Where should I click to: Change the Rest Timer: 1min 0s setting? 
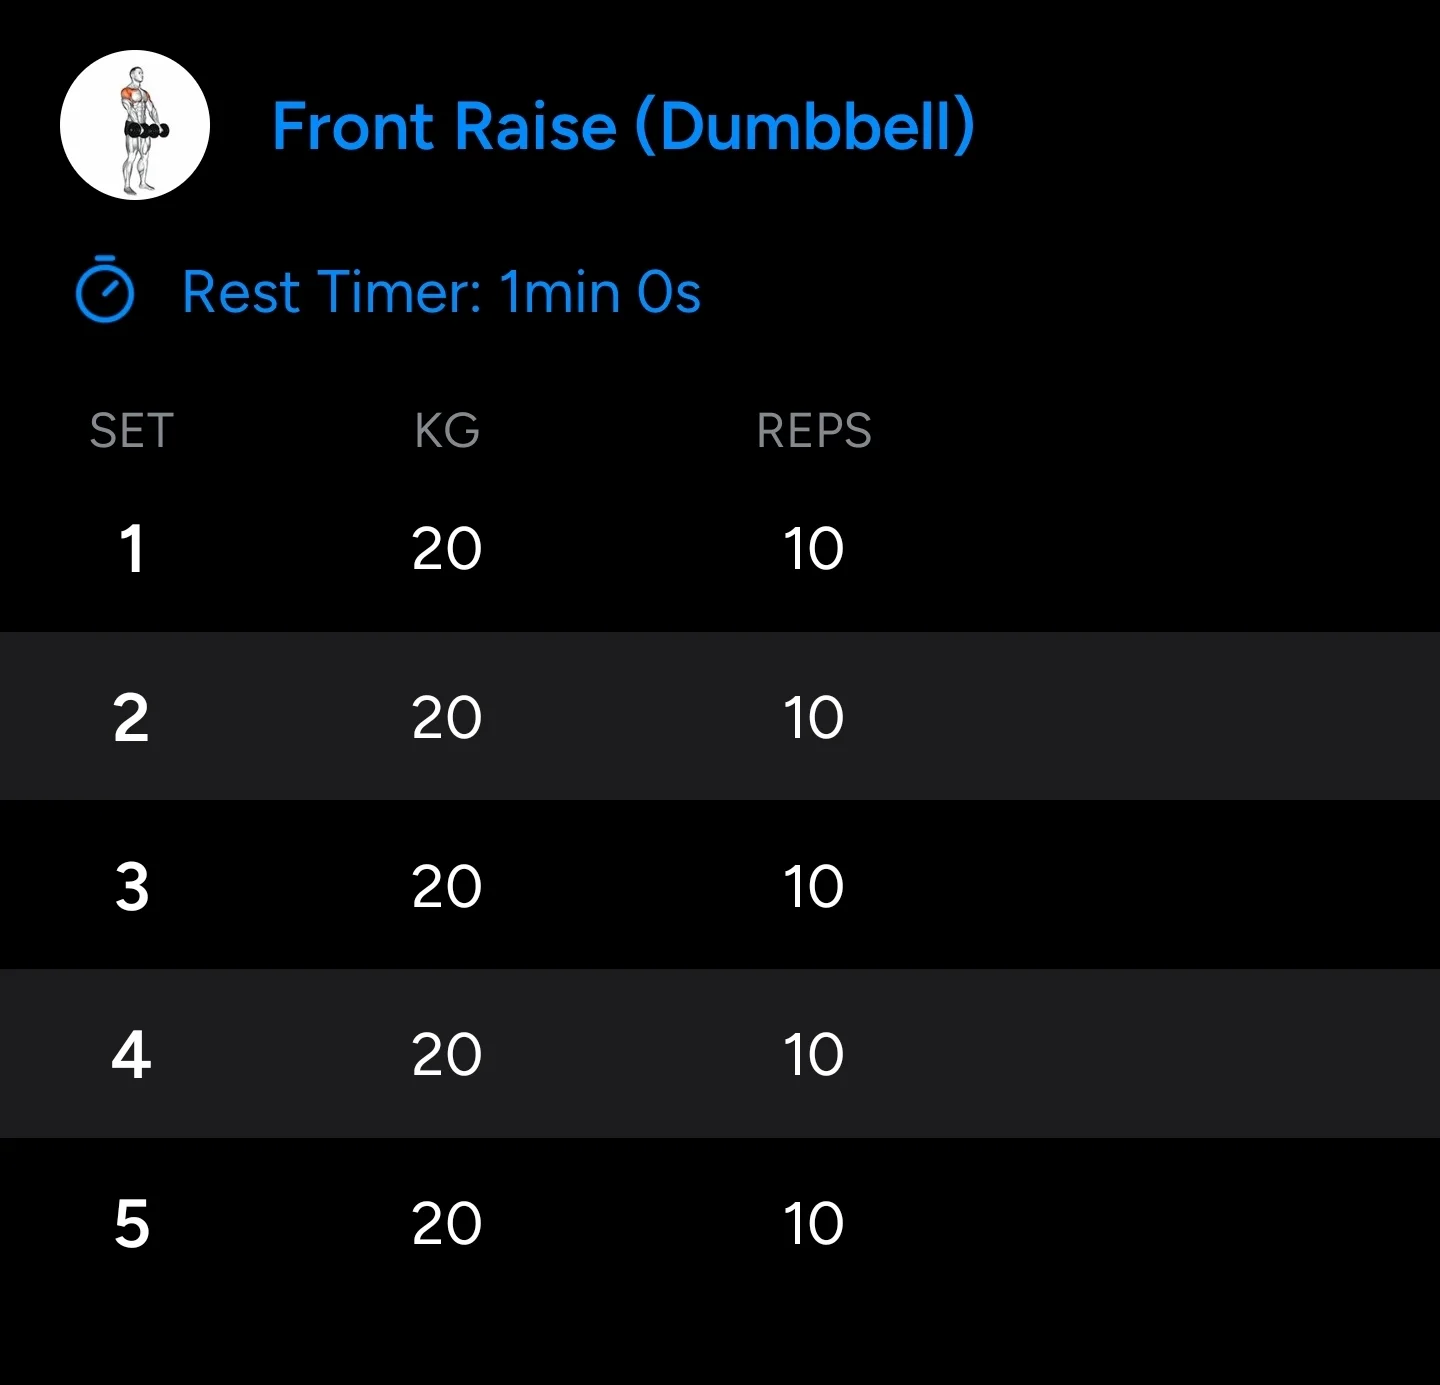[x=441, y=292]
